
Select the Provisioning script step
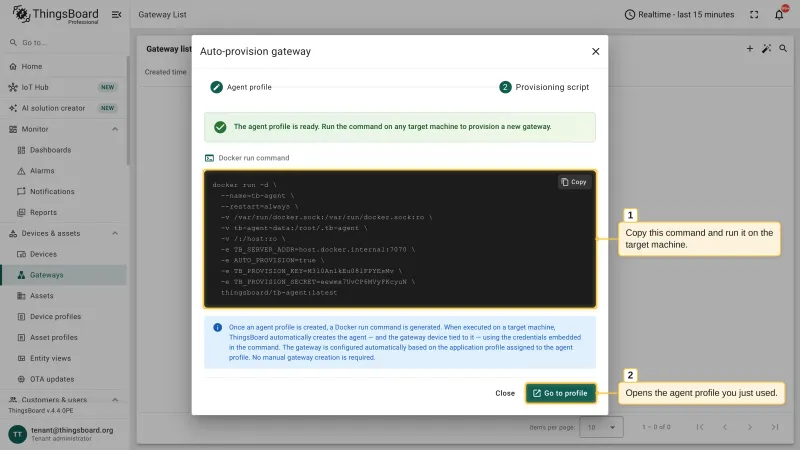tap(544, 87)
